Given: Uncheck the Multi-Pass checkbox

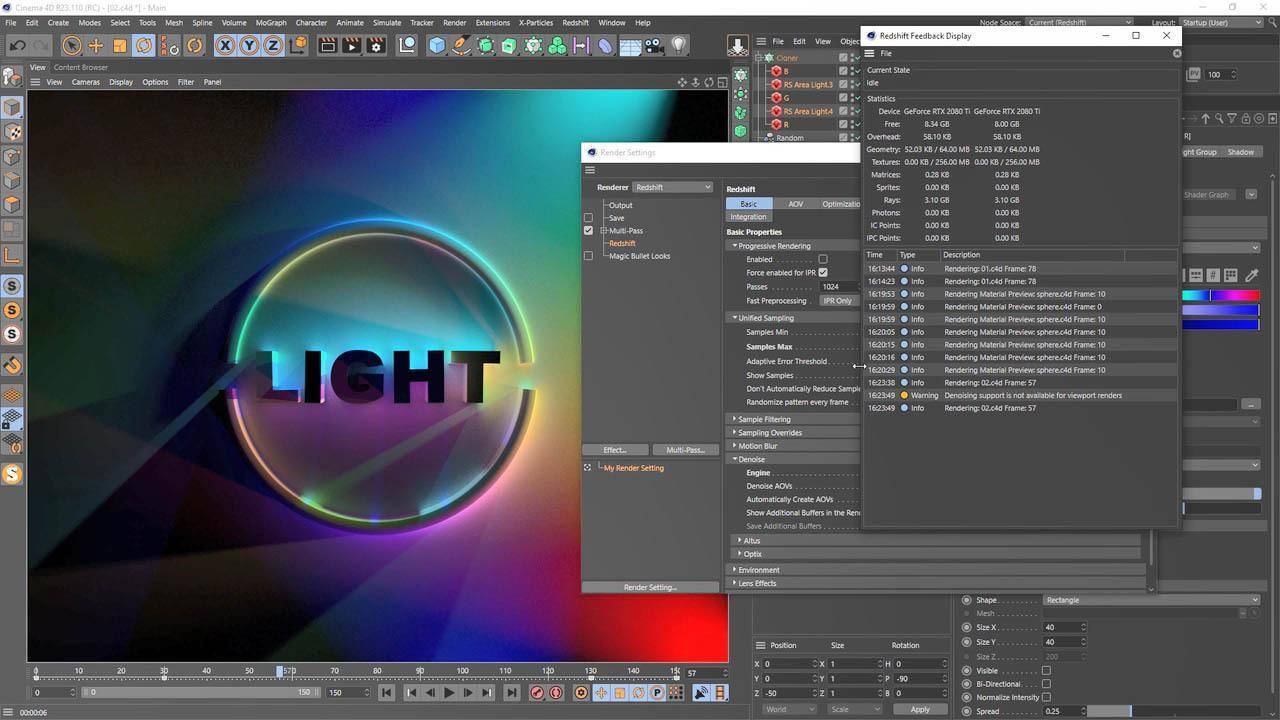Looking at the screenshot, I should 588,230.
